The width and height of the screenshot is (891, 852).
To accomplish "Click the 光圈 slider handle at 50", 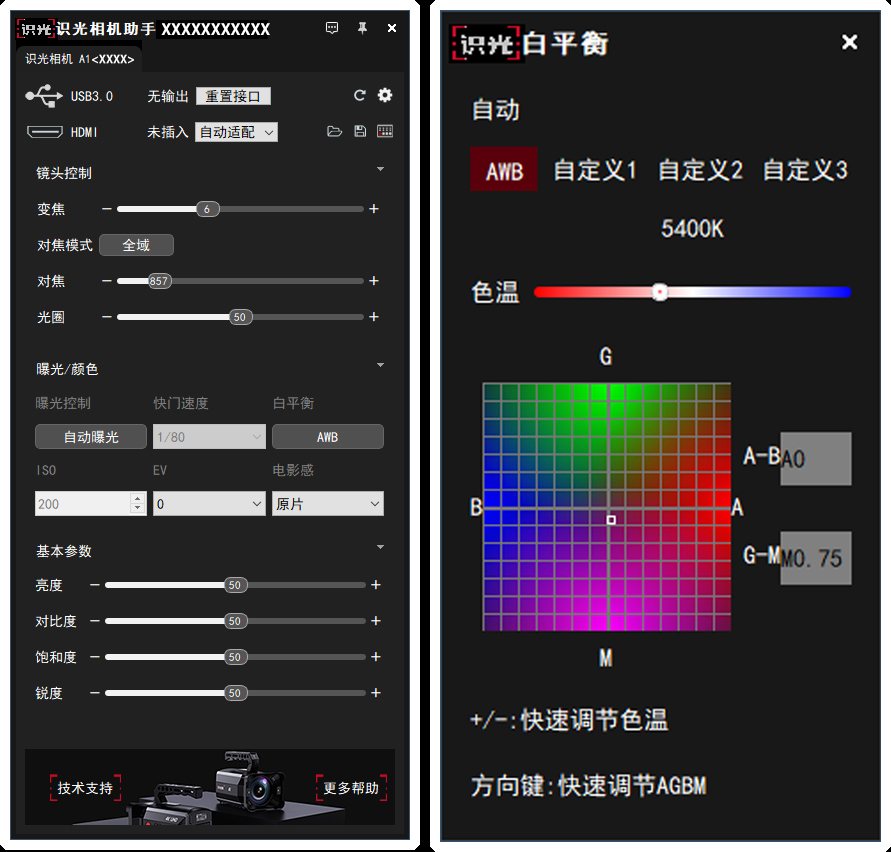I will coord(240,317).
